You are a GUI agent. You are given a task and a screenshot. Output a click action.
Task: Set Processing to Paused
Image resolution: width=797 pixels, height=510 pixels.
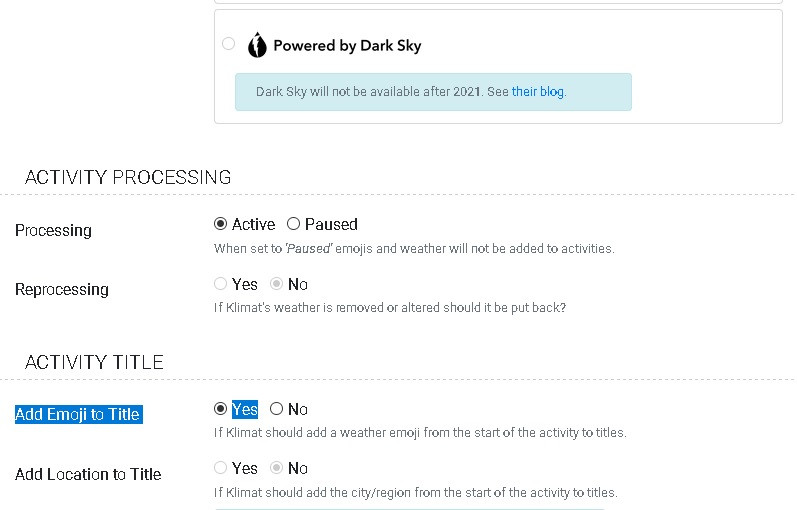coord(293,224)
